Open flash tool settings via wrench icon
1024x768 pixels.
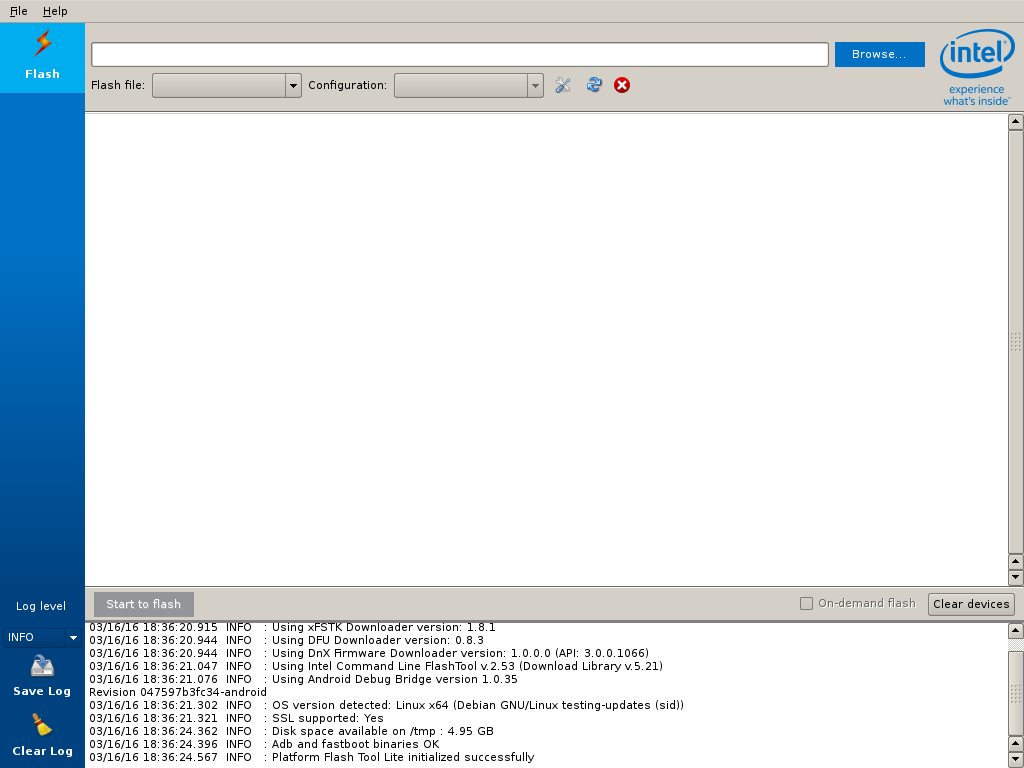coord(562,85)
